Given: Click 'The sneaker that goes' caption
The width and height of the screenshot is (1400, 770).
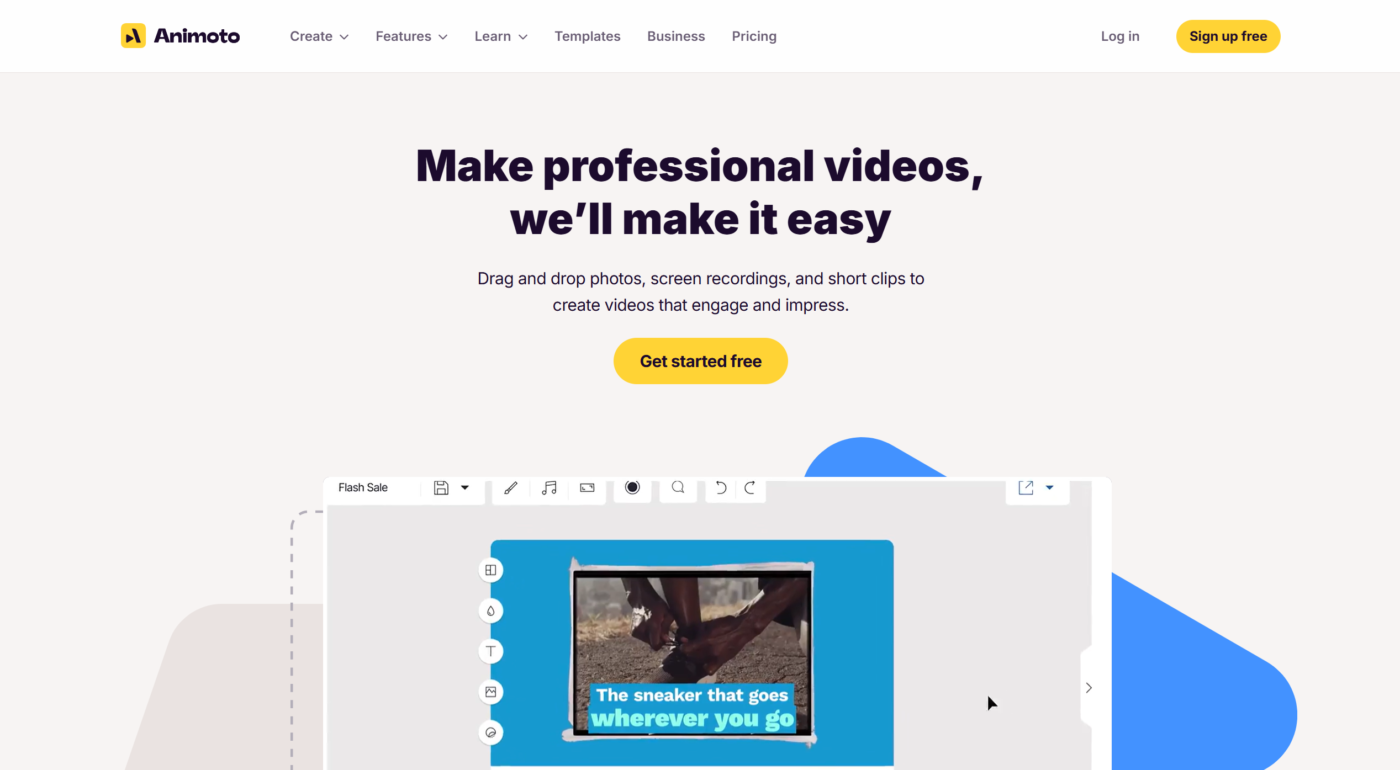Looking at the screenshot, I should point(692,695).
